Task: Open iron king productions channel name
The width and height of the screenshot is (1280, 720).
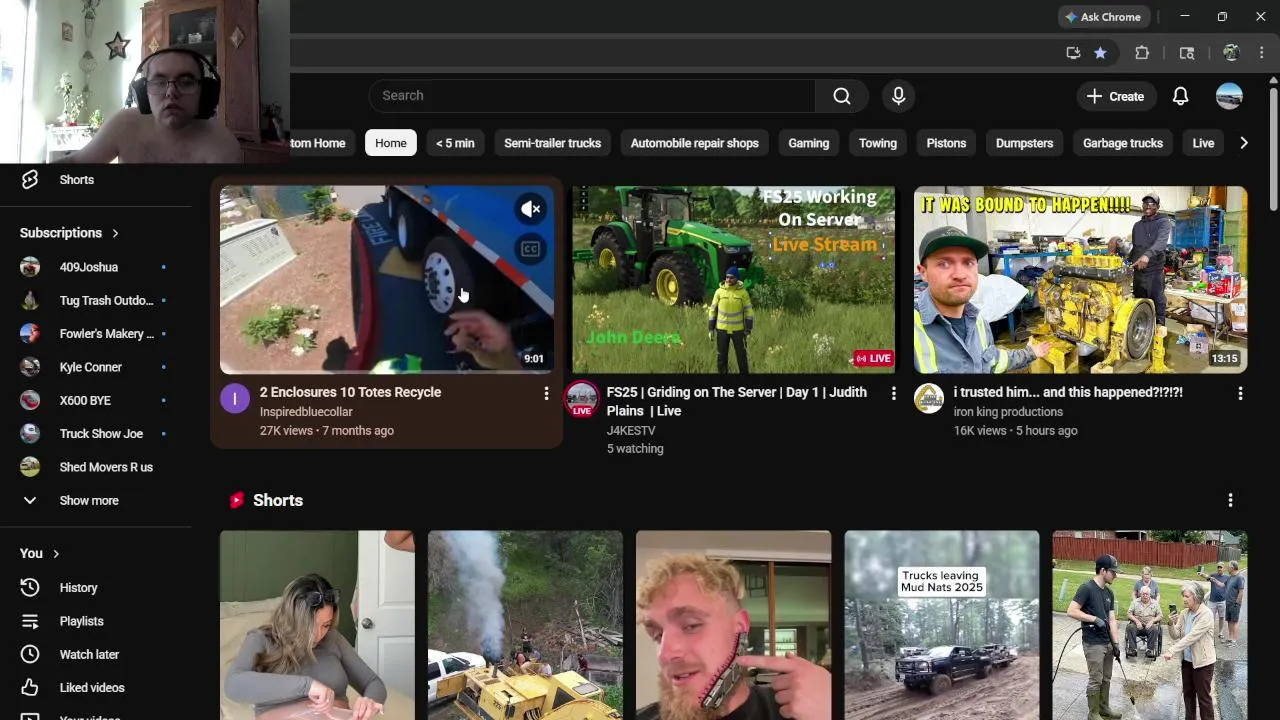Action: click(x=1008, y=412)
